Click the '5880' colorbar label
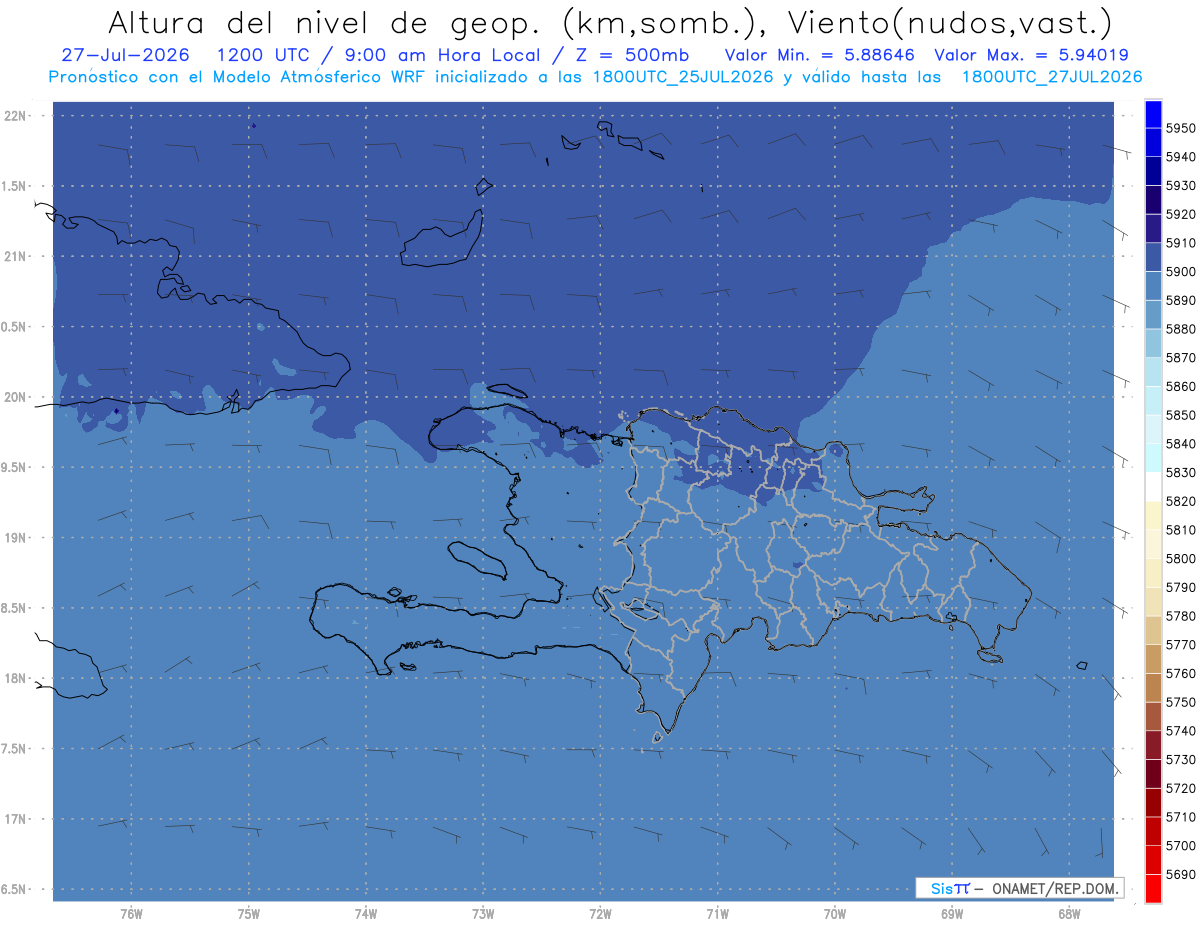The image size is (1200, 927). pyautogui.click(x=1181, y=329)
